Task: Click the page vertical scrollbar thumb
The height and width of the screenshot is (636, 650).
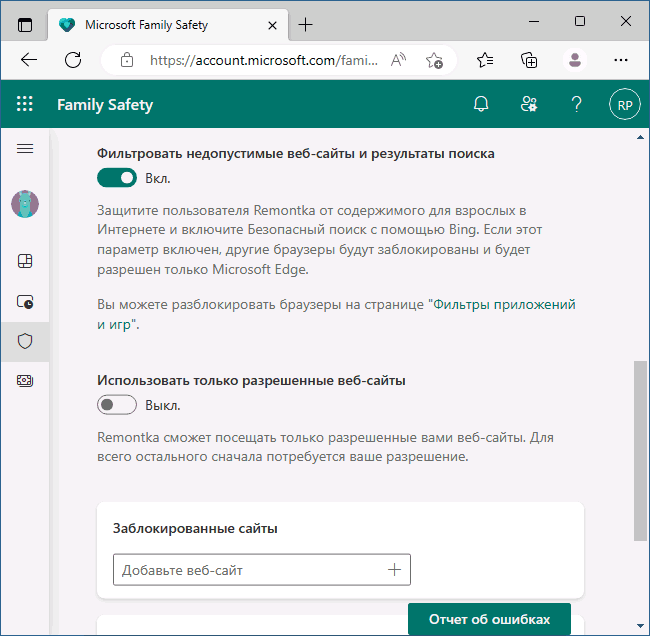Action: pos(640,451)
